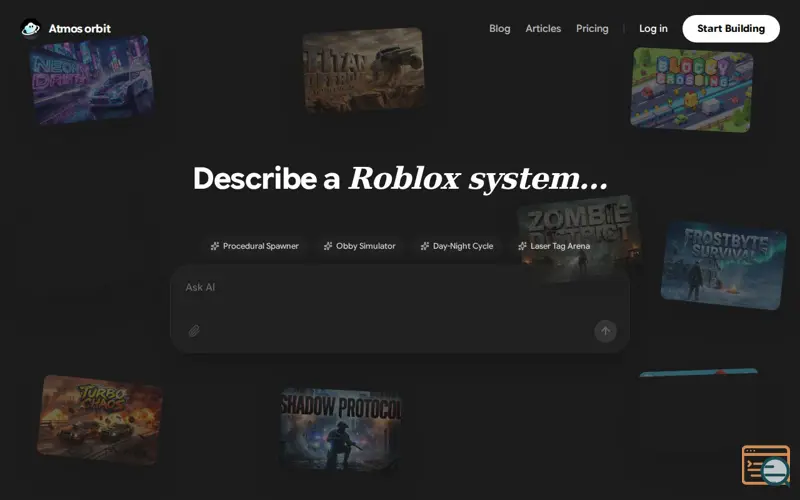Open the Blog page
The image size is (800, 500).
point(499,29)
